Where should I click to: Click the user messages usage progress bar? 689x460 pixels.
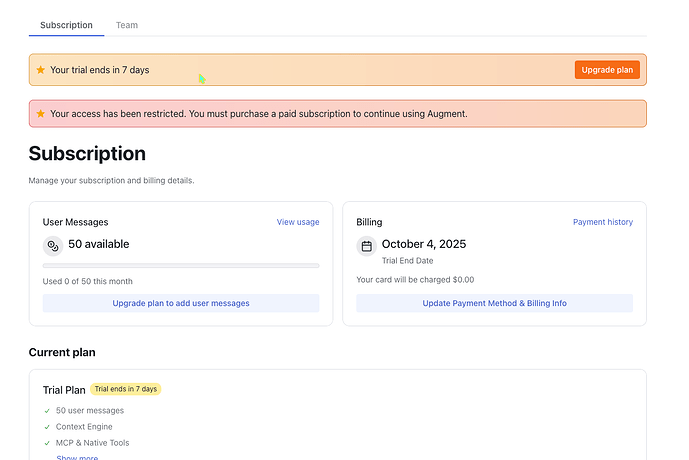tap(181, 266)
